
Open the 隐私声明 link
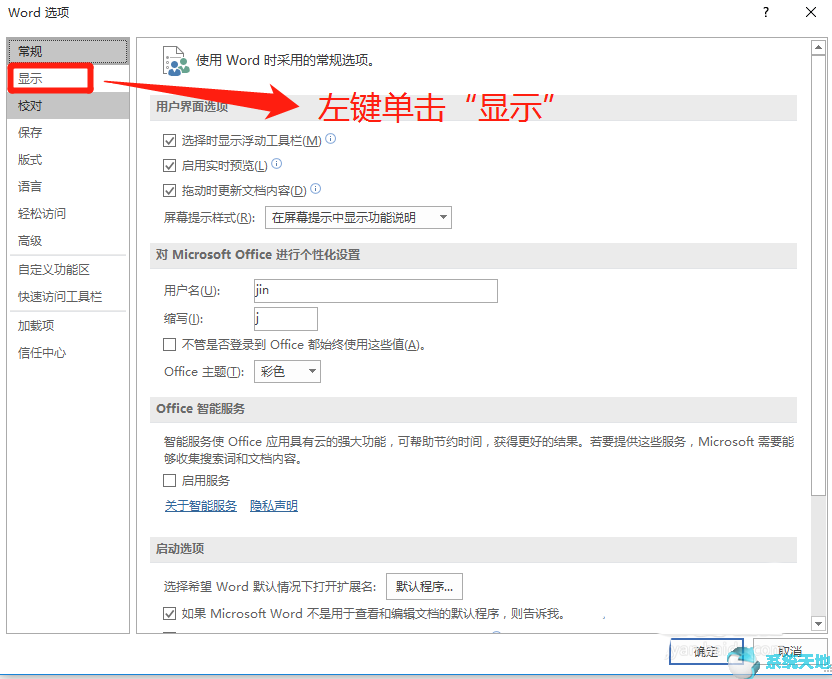pos(274,506)
